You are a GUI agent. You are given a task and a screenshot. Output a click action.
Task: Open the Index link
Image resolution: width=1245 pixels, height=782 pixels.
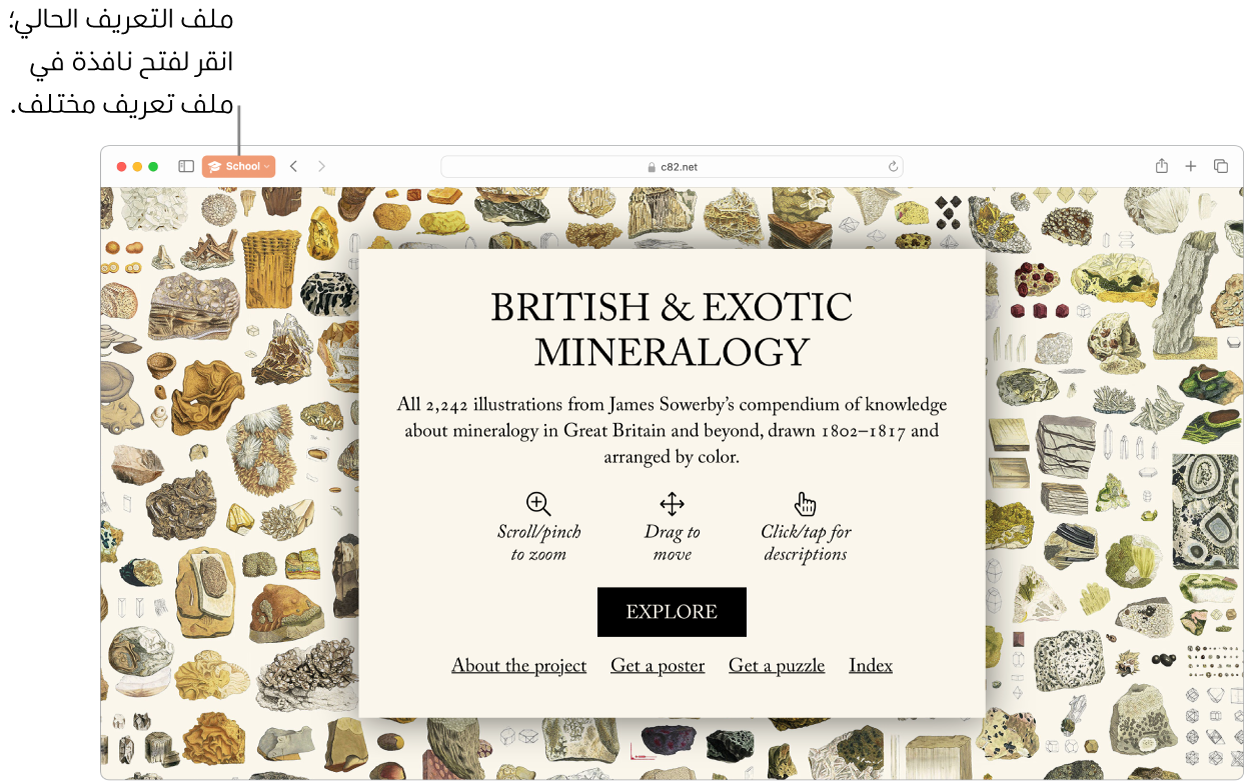[x=871, y=666]
